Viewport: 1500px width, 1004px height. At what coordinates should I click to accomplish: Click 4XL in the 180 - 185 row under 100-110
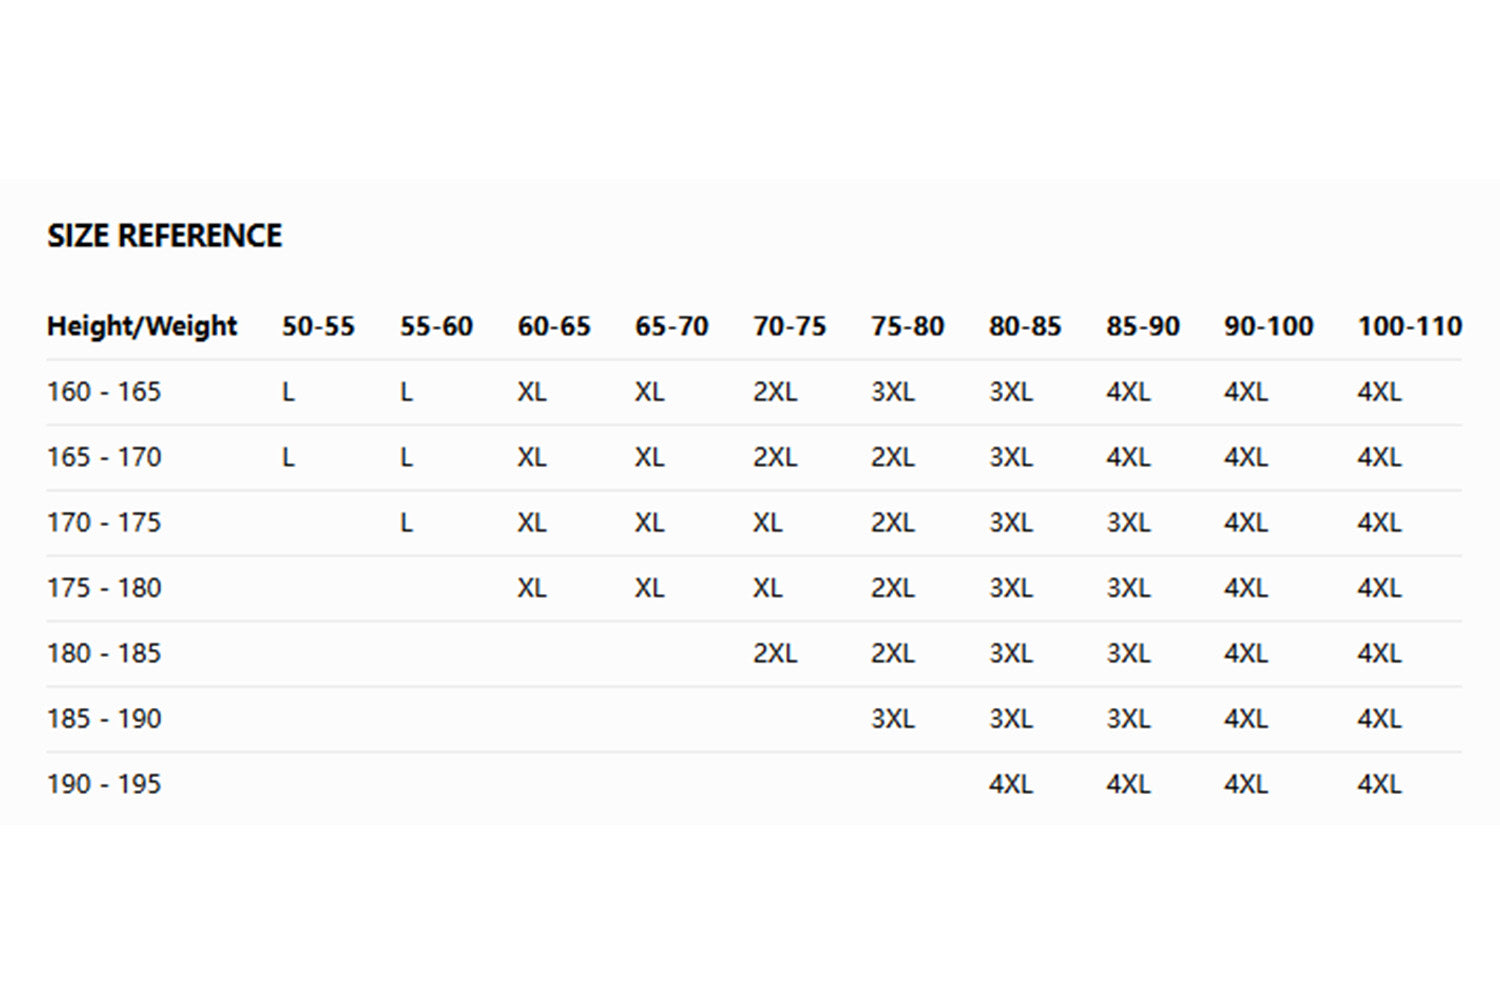(1379, 654)
